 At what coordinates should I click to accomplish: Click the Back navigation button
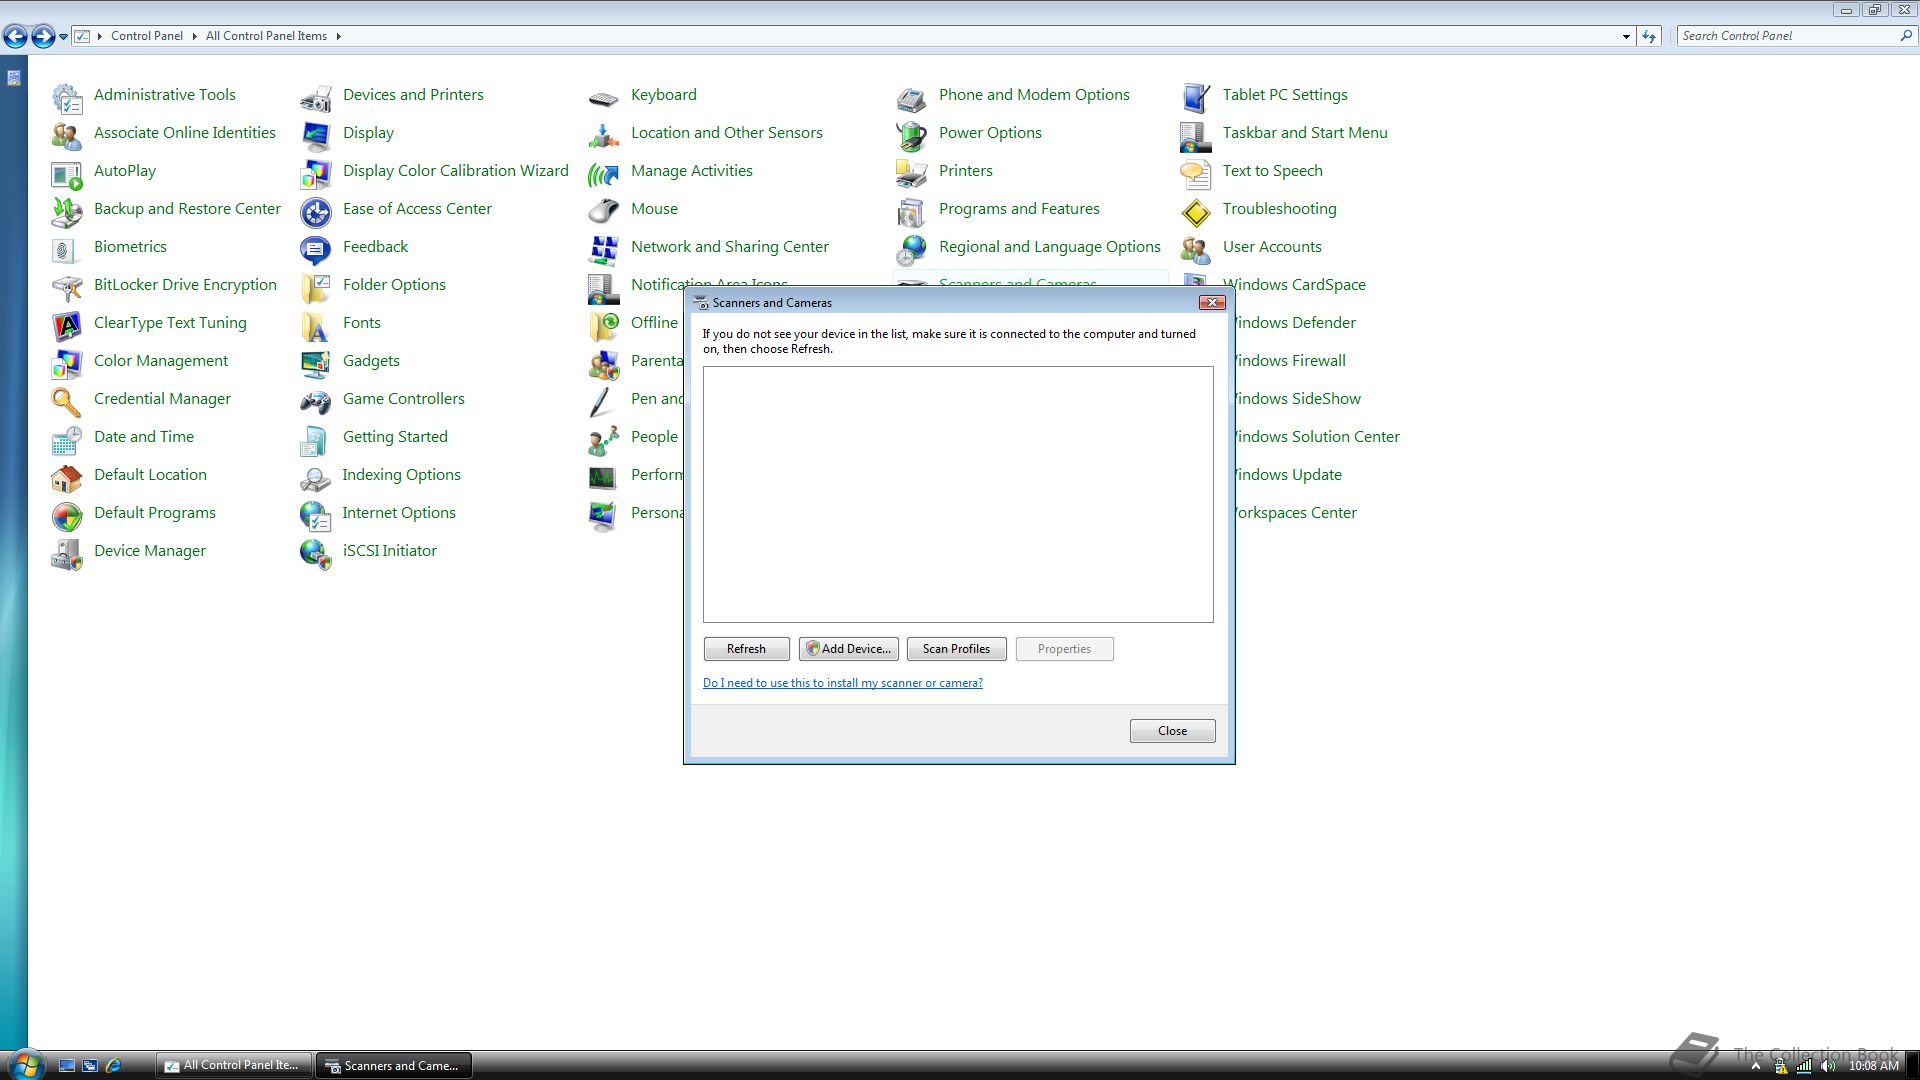[x=15, y=37]
